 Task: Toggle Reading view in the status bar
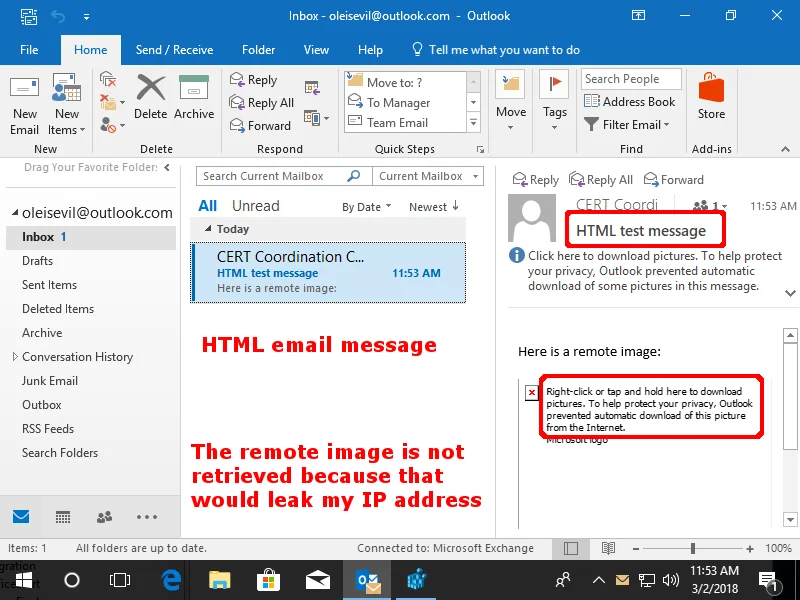pyautogui.click(x=608, y=548)
